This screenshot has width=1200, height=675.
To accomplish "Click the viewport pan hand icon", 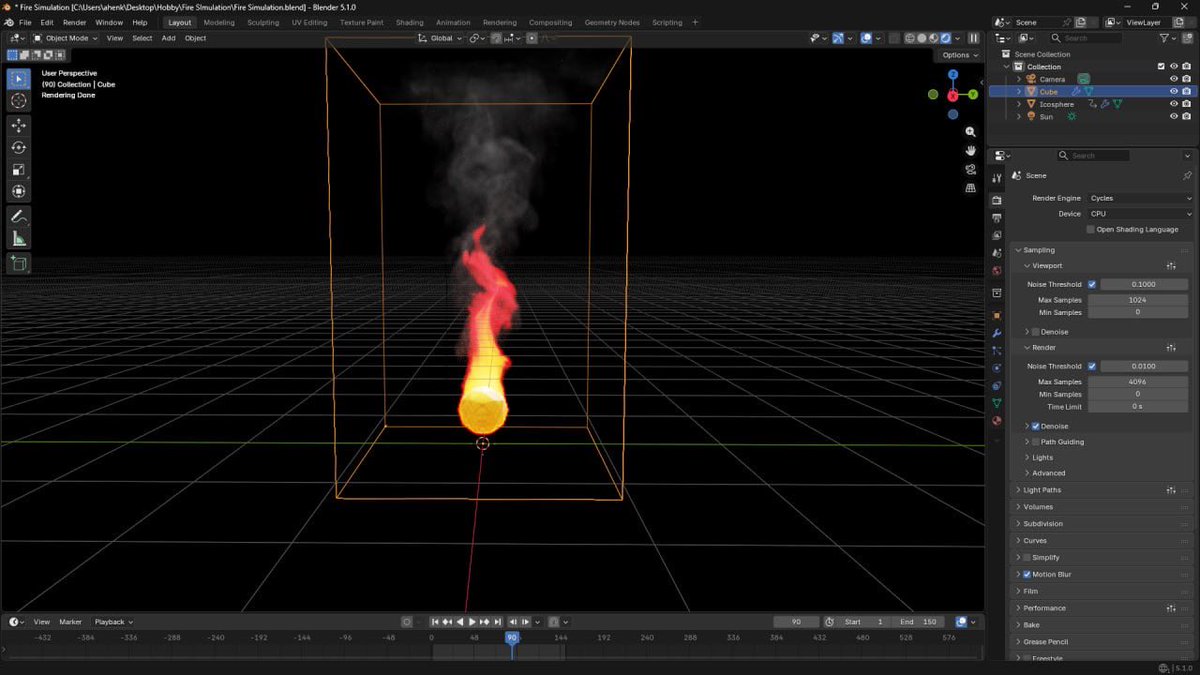I will pos(970,150).
